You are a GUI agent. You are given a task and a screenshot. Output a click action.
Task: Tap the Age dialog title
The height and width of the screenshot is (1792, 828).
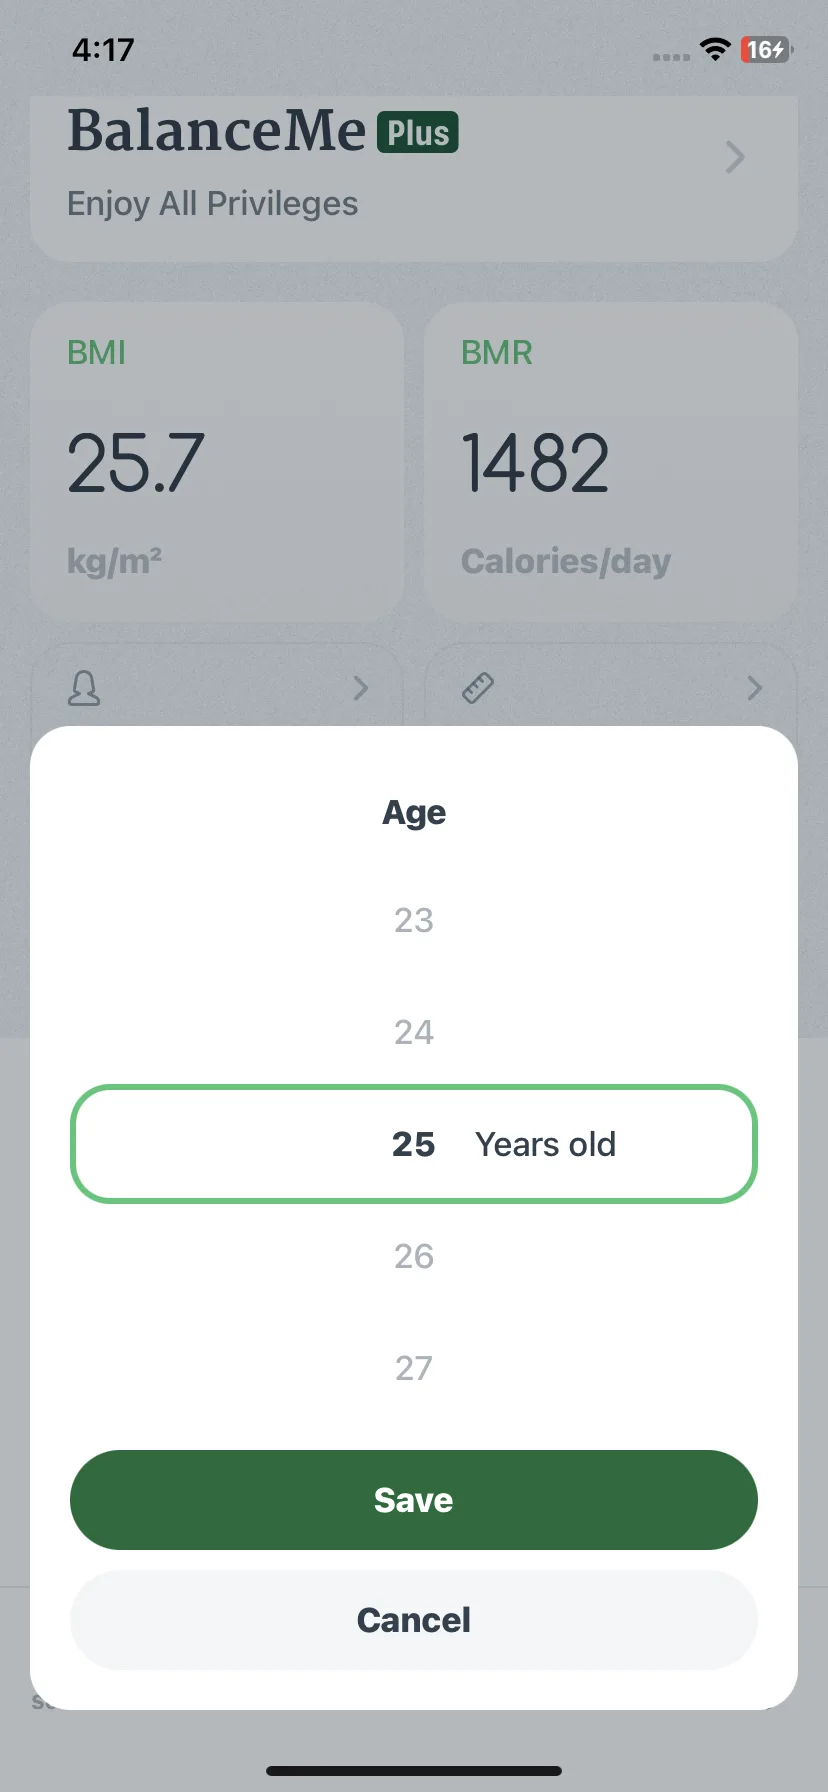coord(414,813)
